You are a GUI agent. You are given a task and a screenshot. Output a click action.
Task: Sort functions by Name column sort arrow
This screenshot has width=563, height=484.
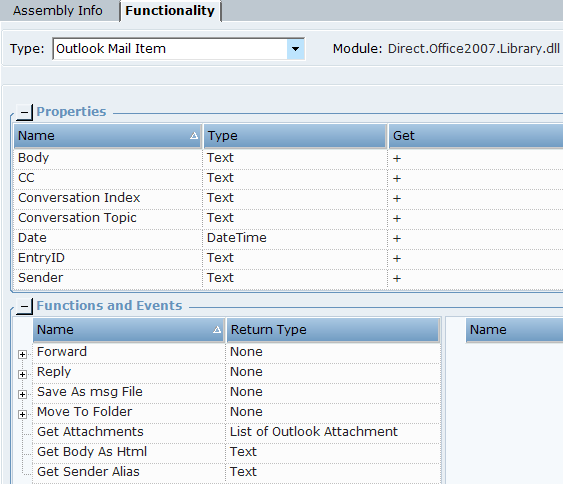pyautogui.click(x=217, y=330)
